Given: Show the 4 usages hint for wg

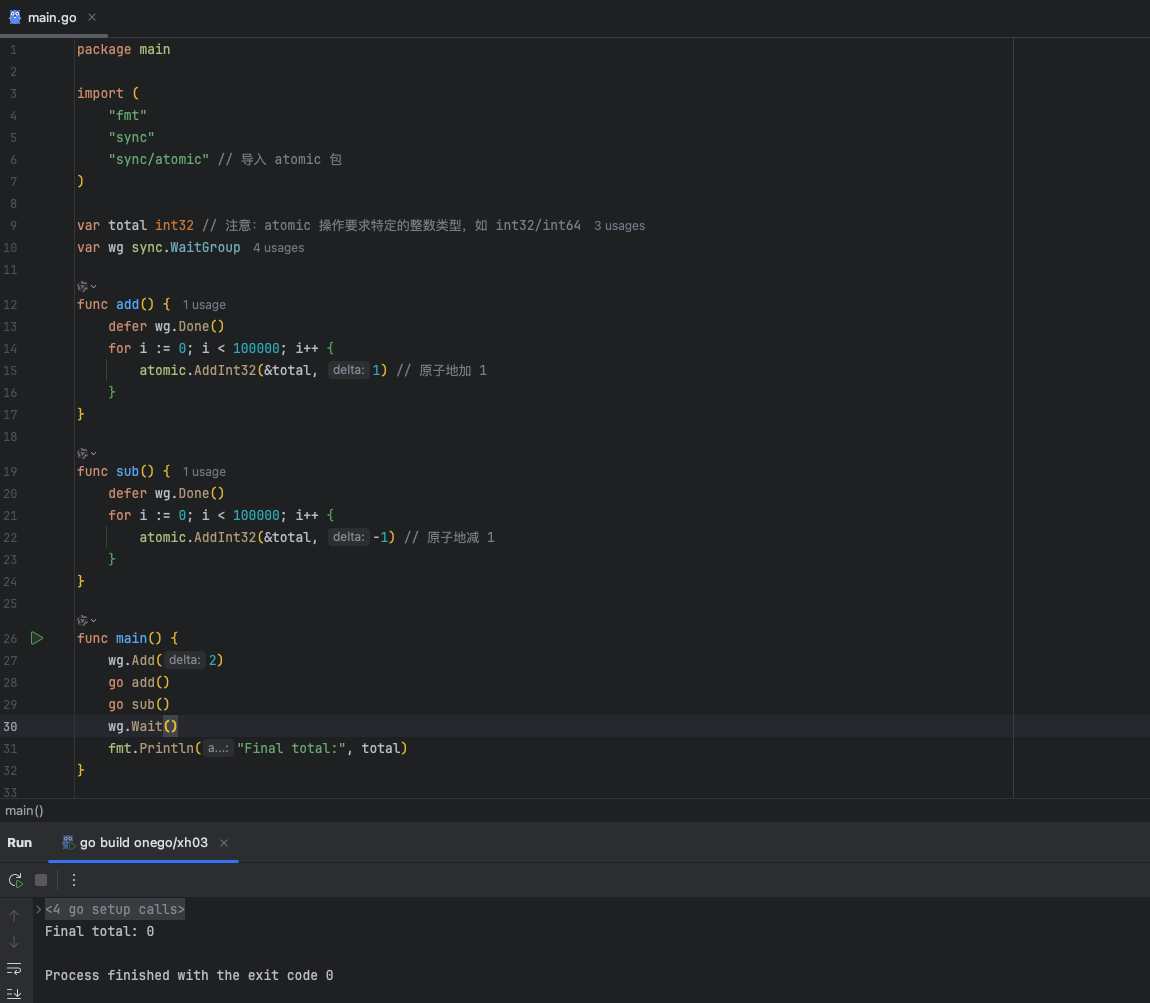Looking at the screenshot, I should tap(278, 248).
